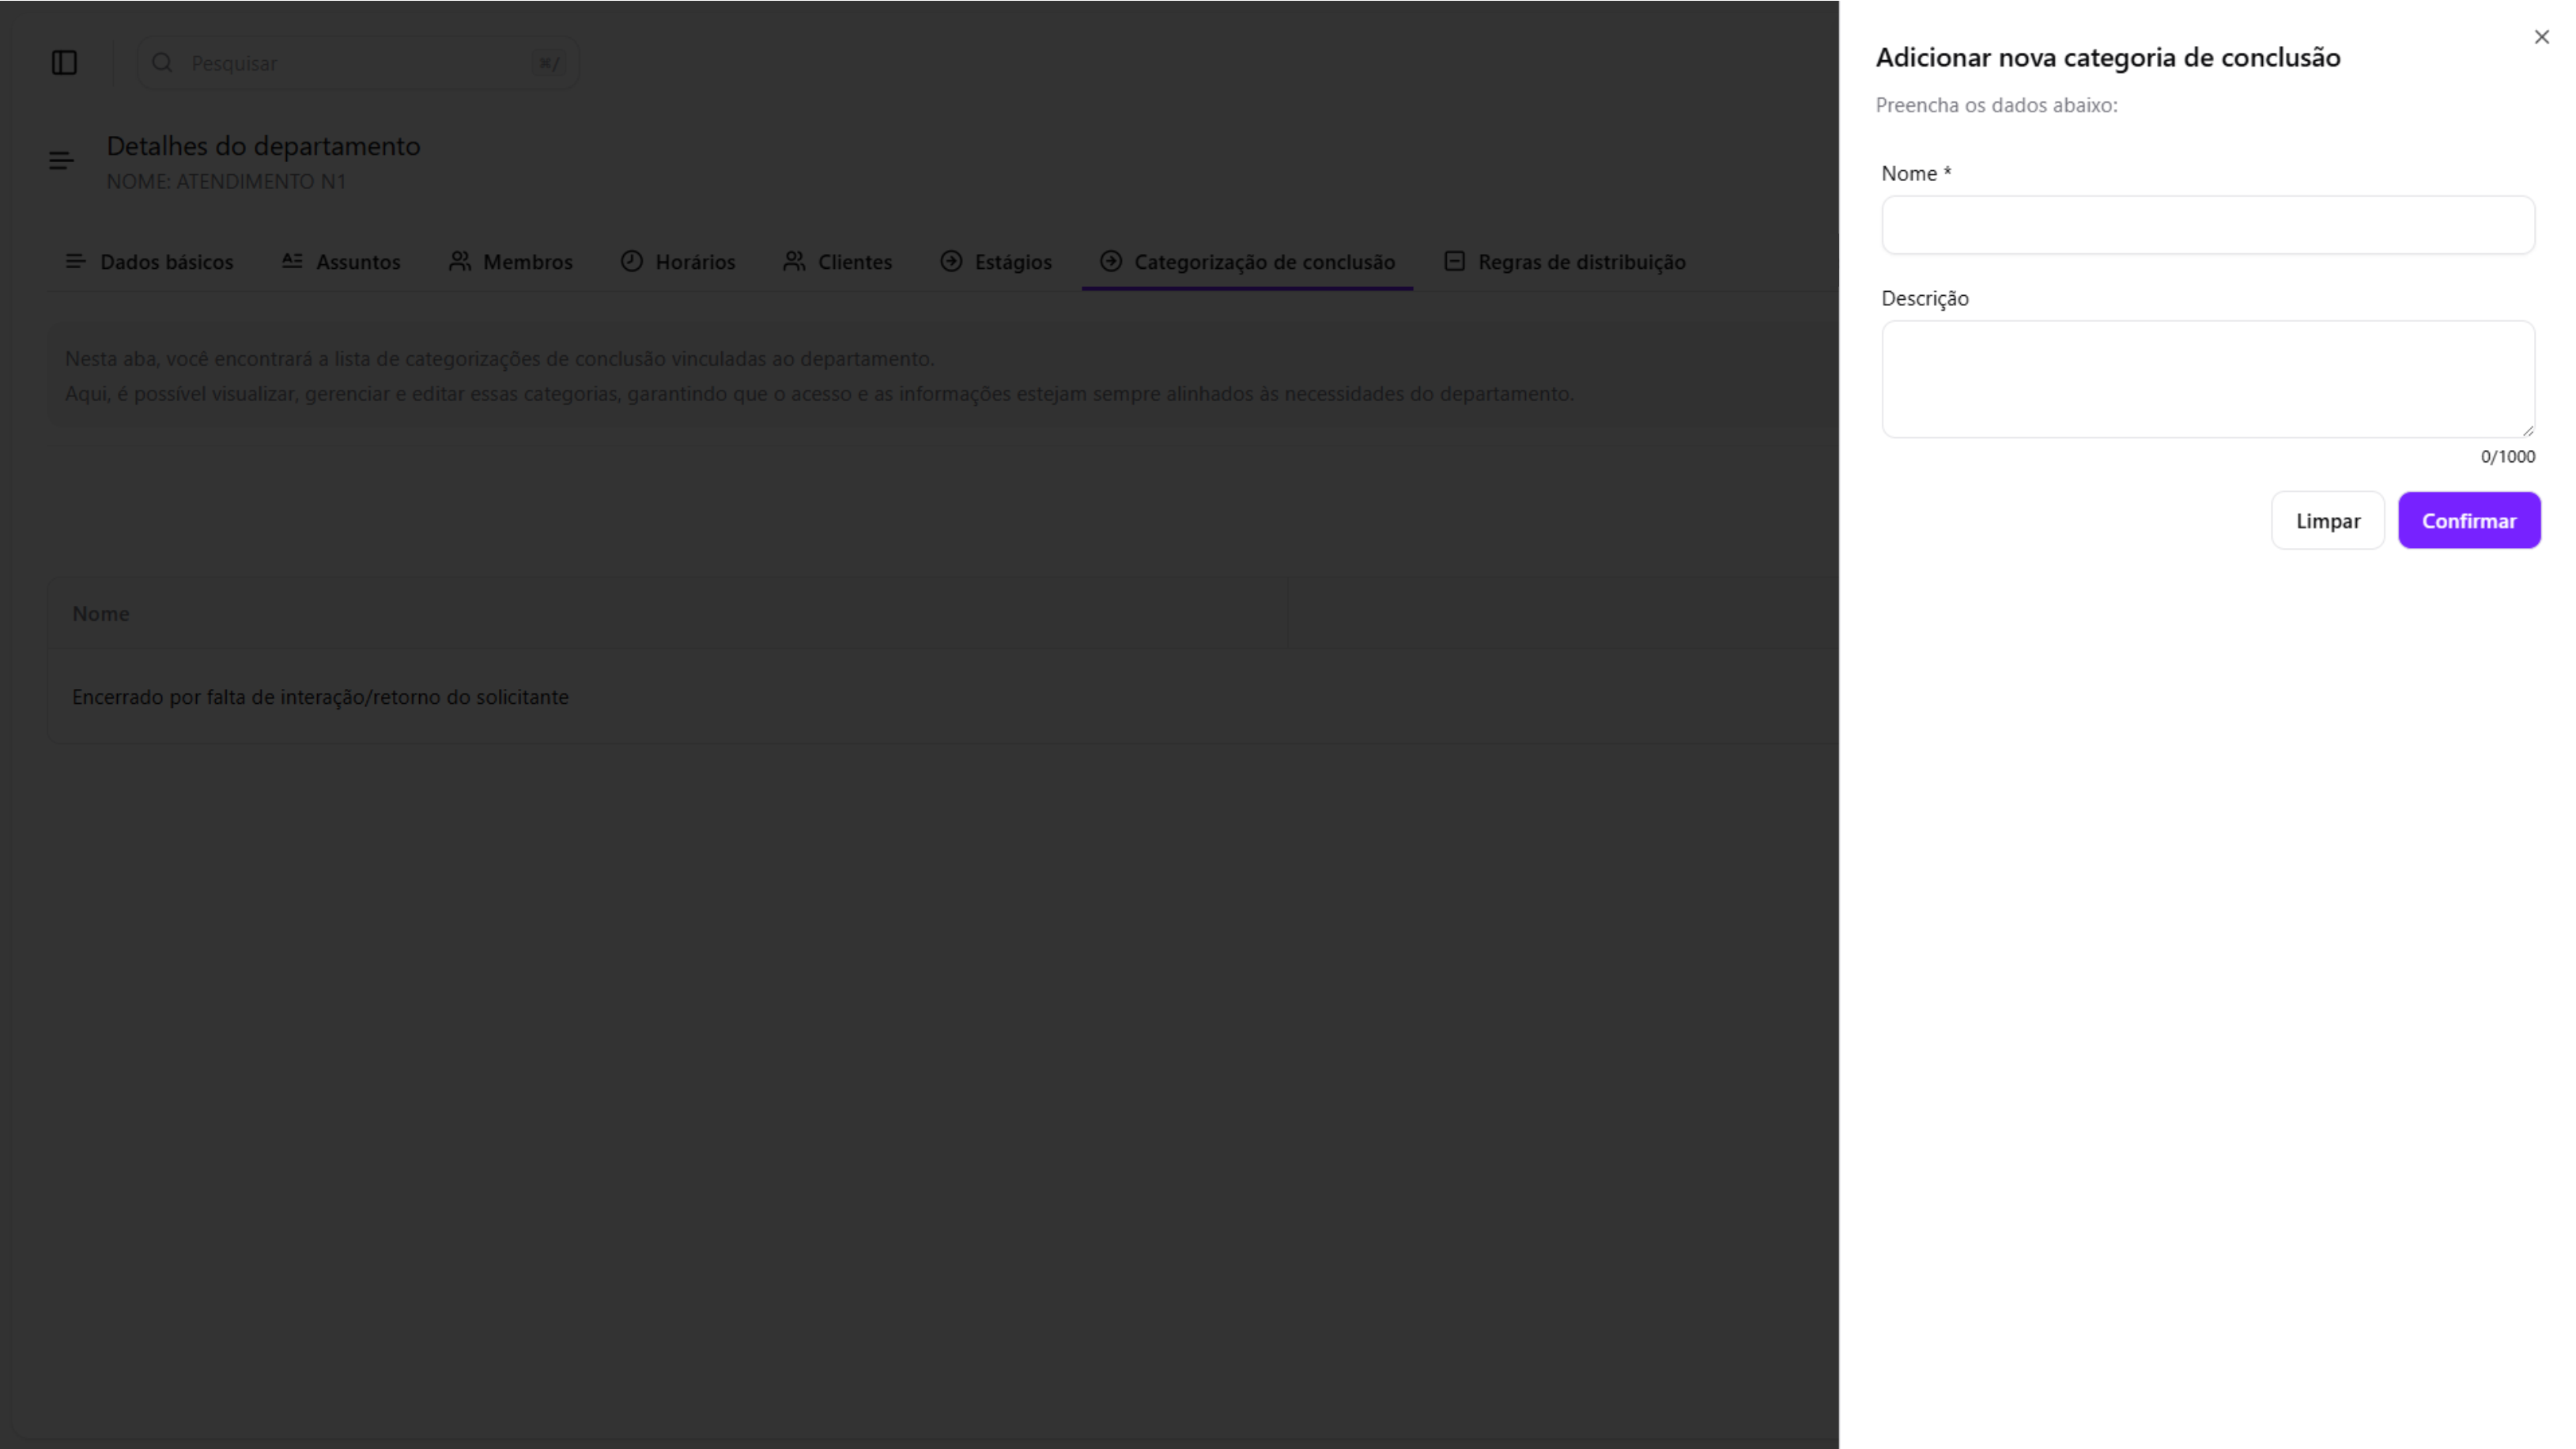Click the Assuntos tab icon
Viewport: 2576px width, 1449px height.
coord(292,261)
